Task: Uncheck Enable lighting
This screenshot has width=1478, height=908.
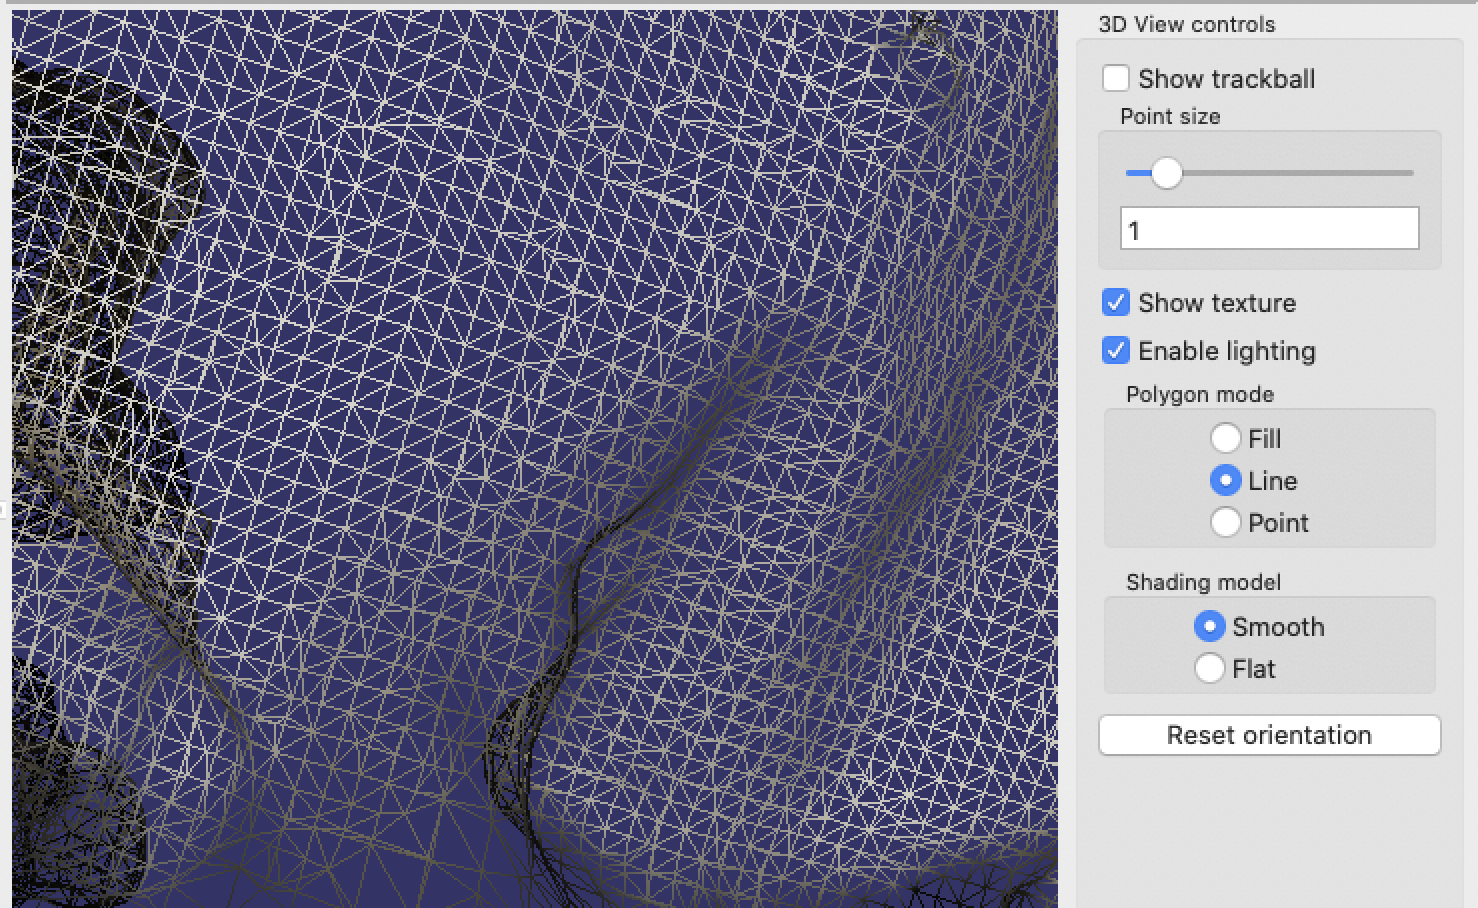Action: [x=1115, y=350]
